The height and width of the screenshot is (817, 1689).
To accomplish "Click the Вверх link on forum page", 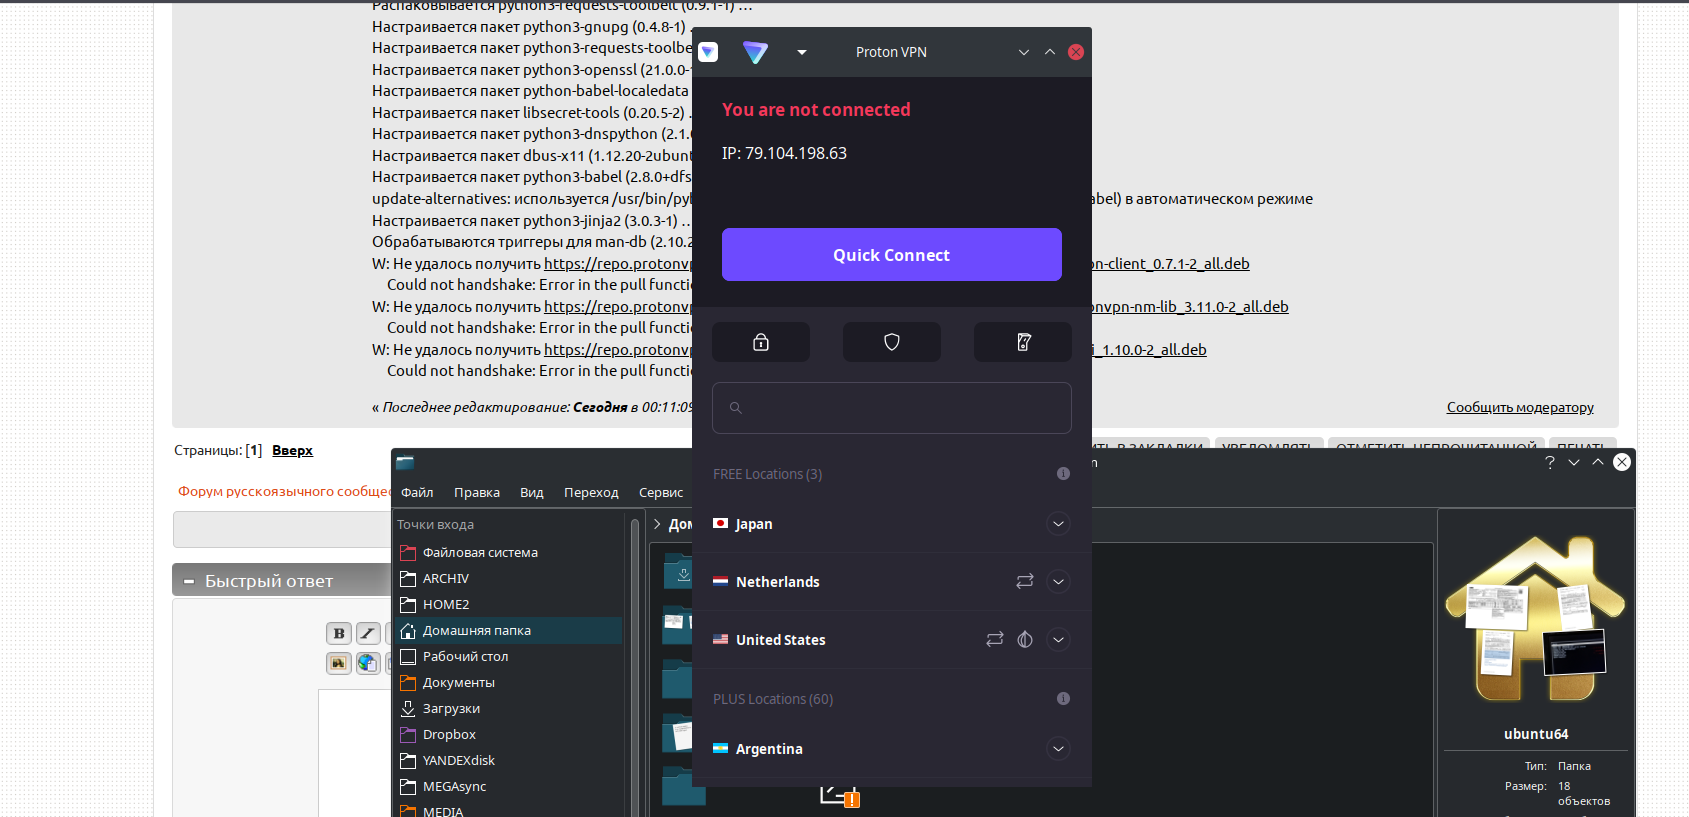I will click(x=292, y=450).
